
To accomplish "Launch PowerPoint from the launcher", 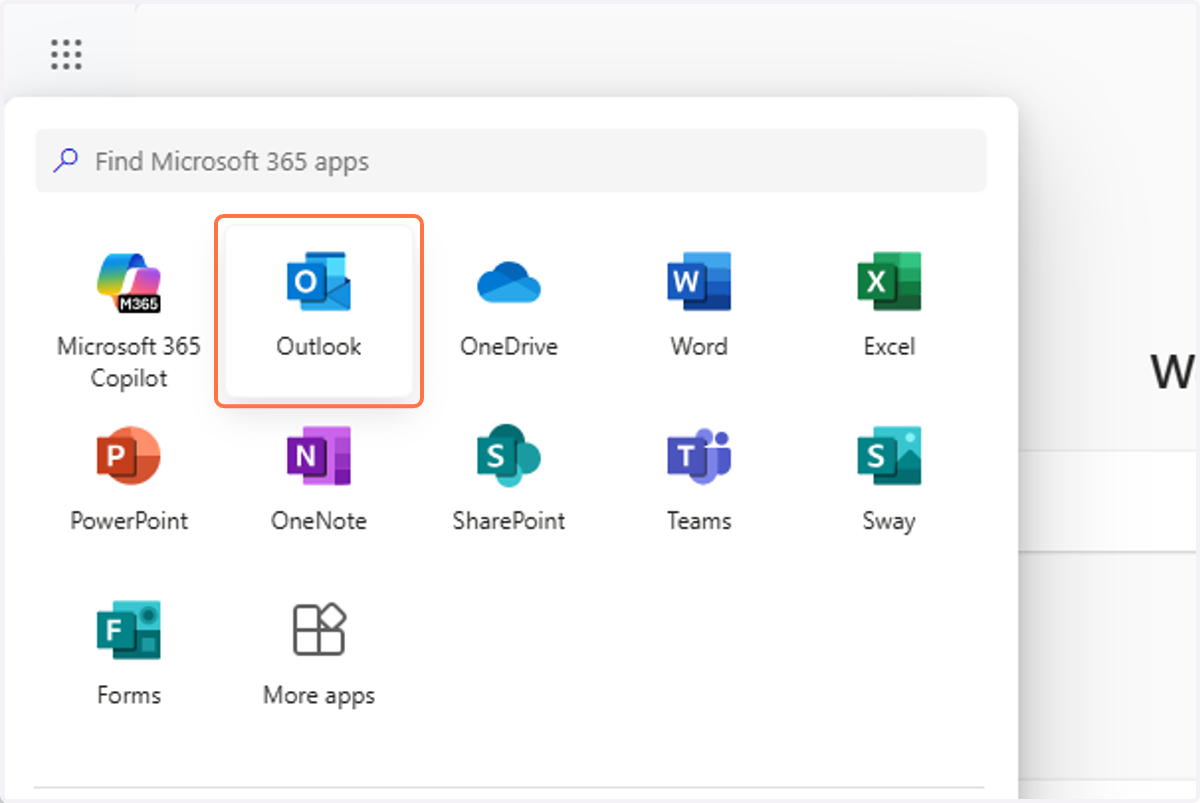I will coord(129,479).
